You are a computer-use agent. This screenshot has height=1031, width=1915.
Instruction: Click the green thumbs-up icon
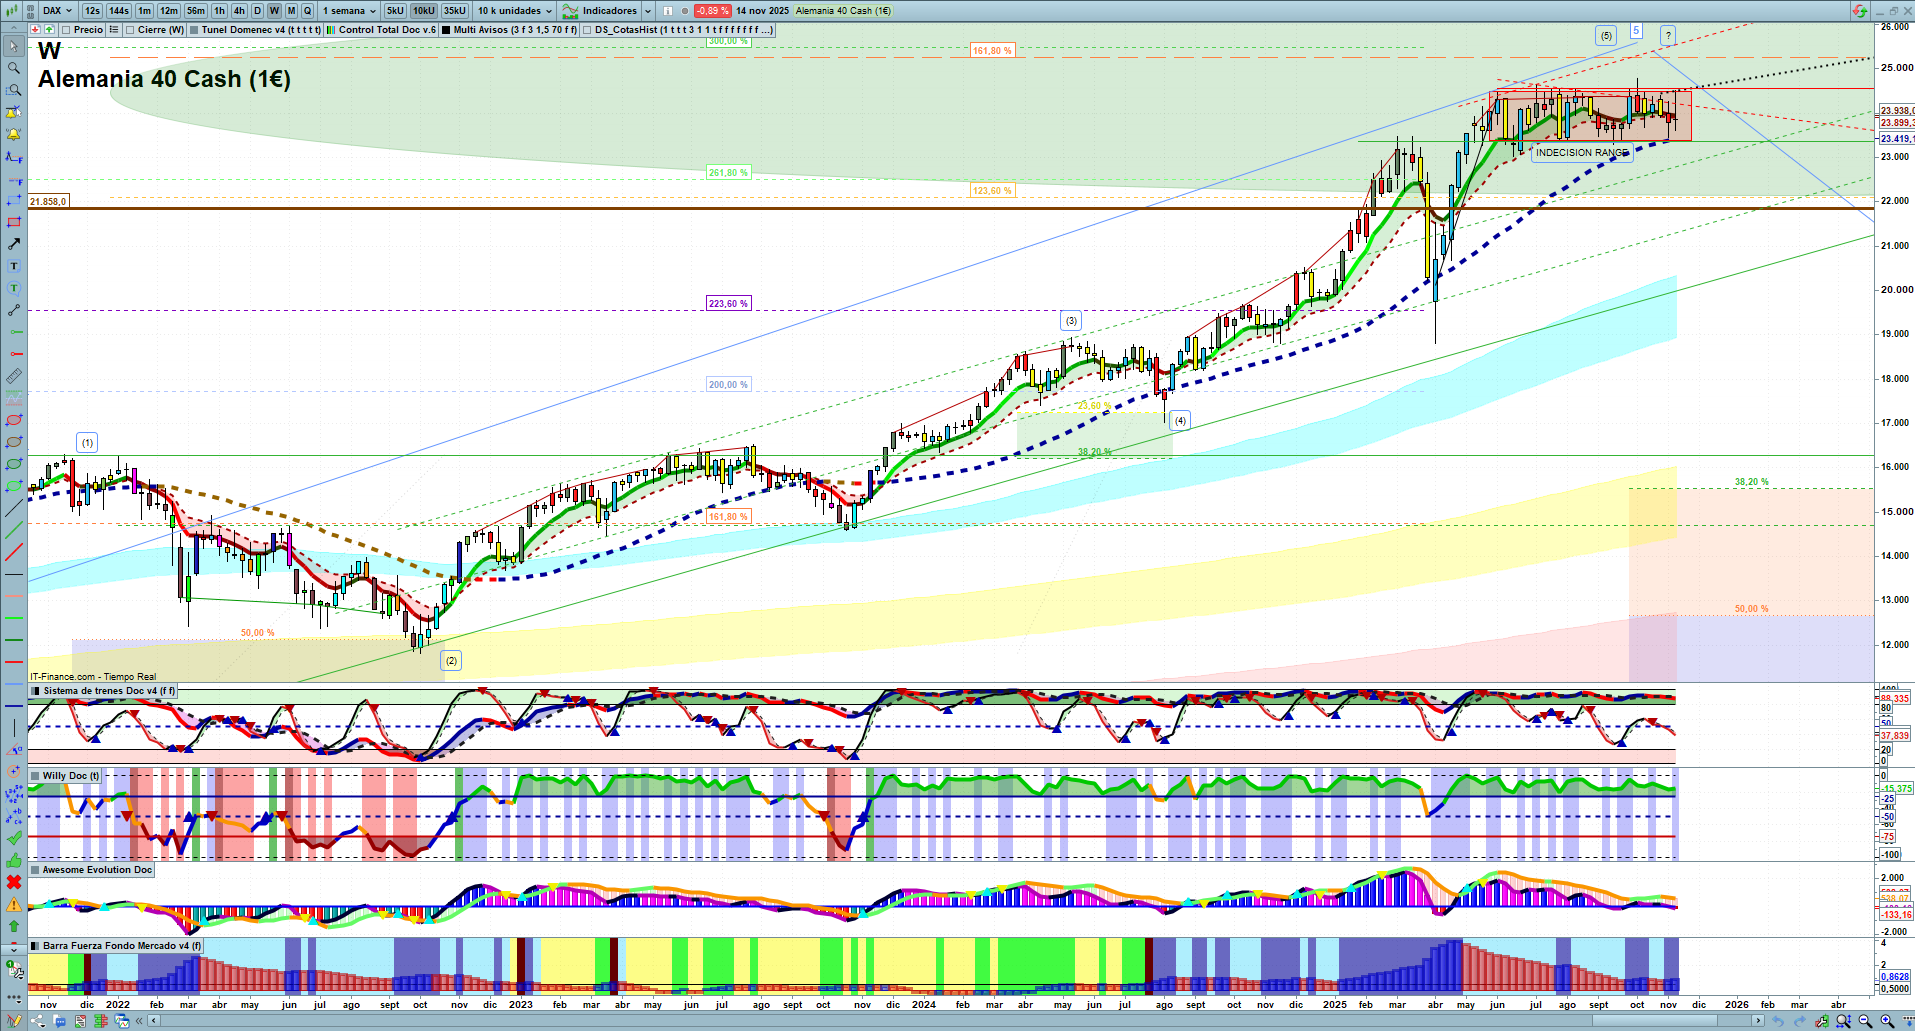click(14, 860)
